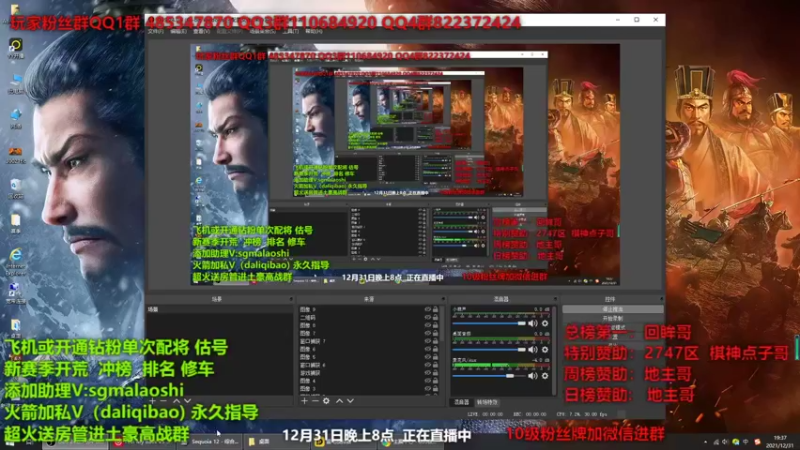Lock the 游戏捕获 source
The height and width of the screenshot is (450, 800).
point(435,373)
